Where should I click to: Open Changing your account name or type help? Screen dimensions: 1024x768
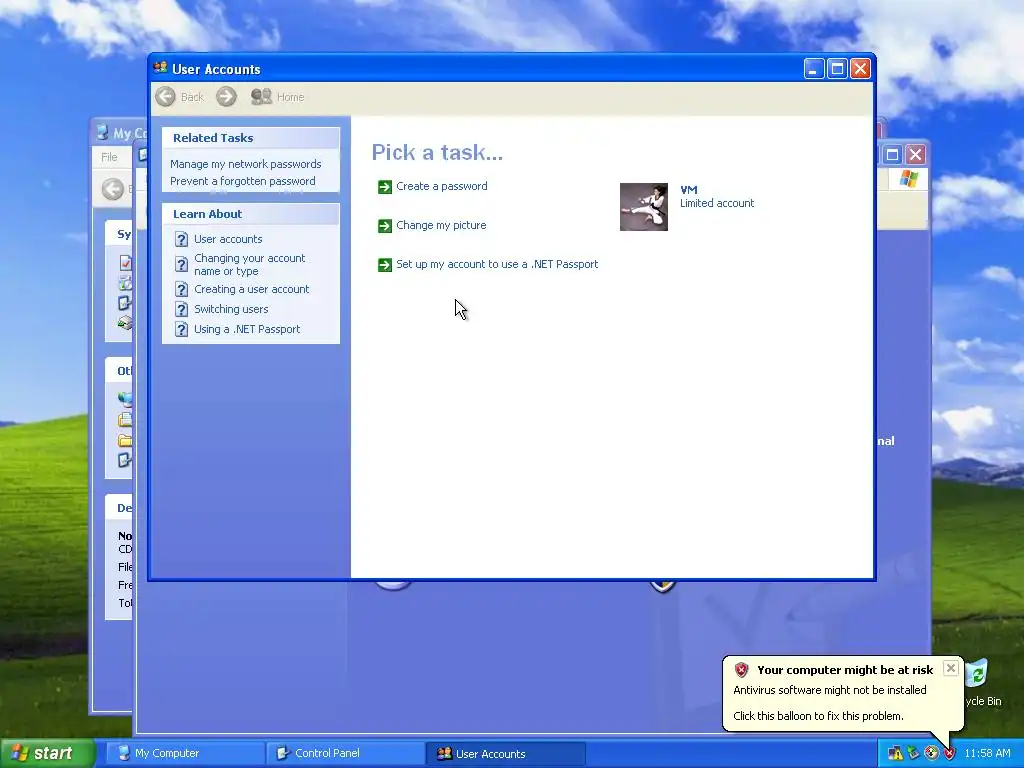tap(249, 264)
